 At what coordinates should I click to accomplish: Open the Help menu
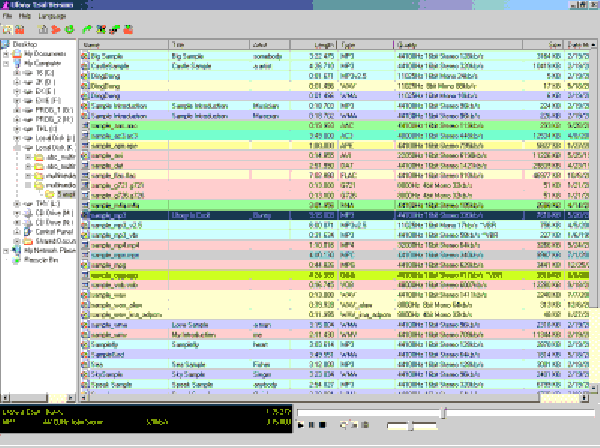(x=24, y=18)
